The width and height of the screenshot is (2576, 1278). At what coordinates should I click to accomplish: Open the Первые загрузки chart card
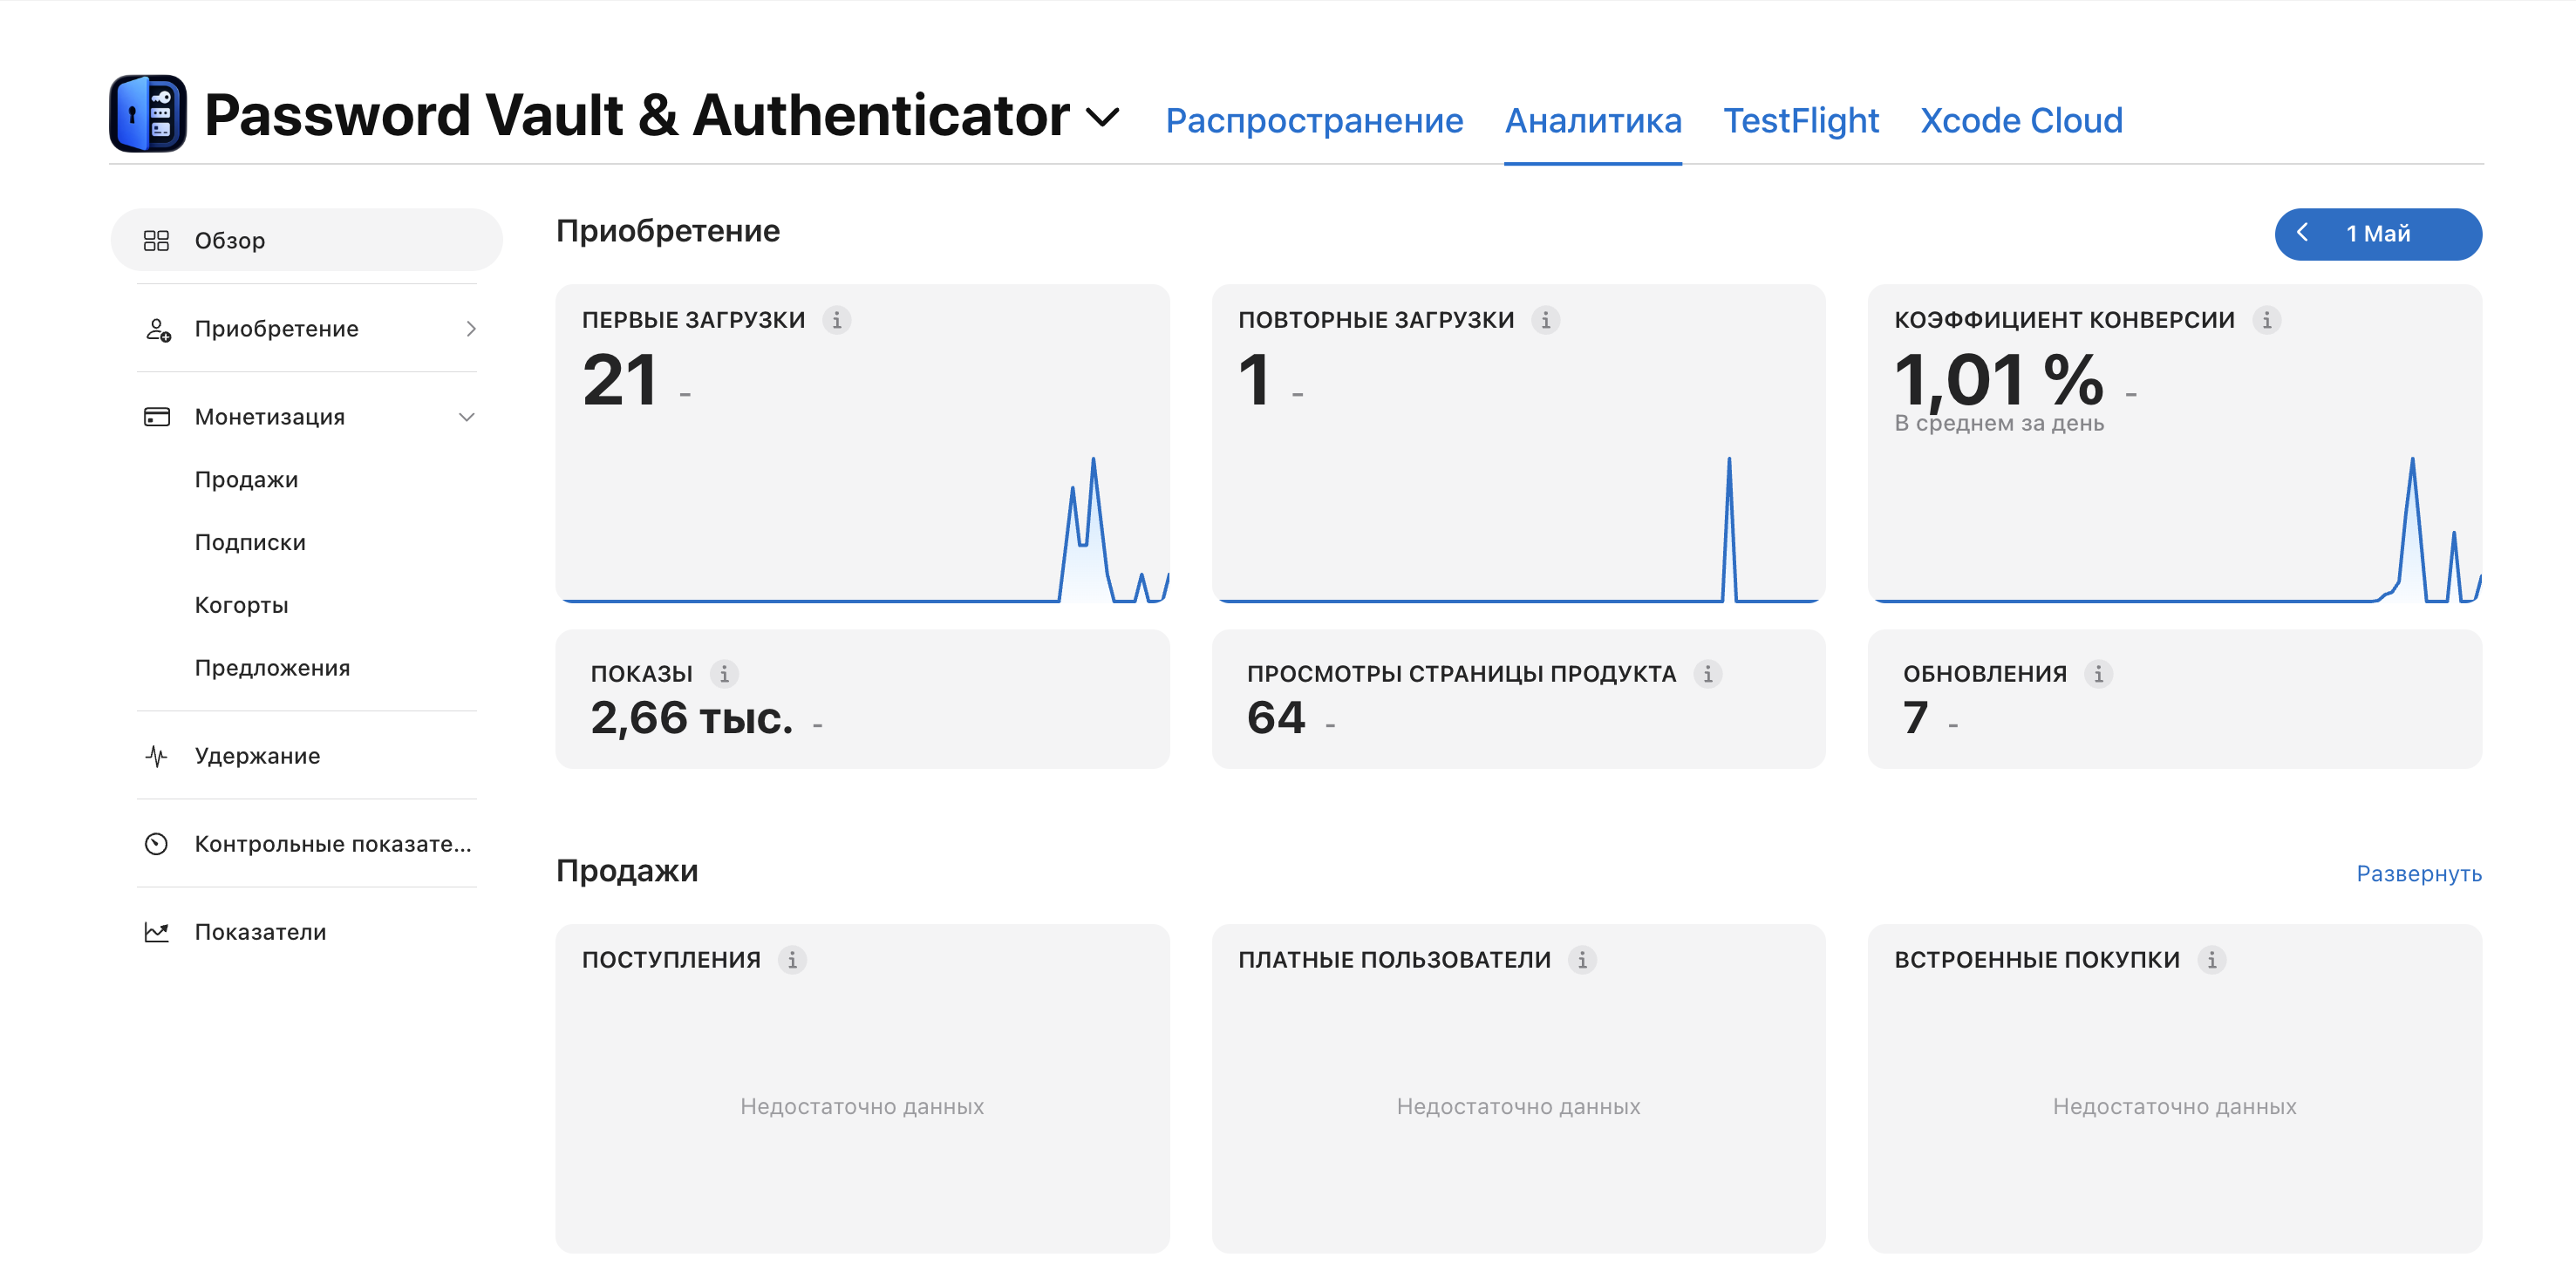coord(862,444)
